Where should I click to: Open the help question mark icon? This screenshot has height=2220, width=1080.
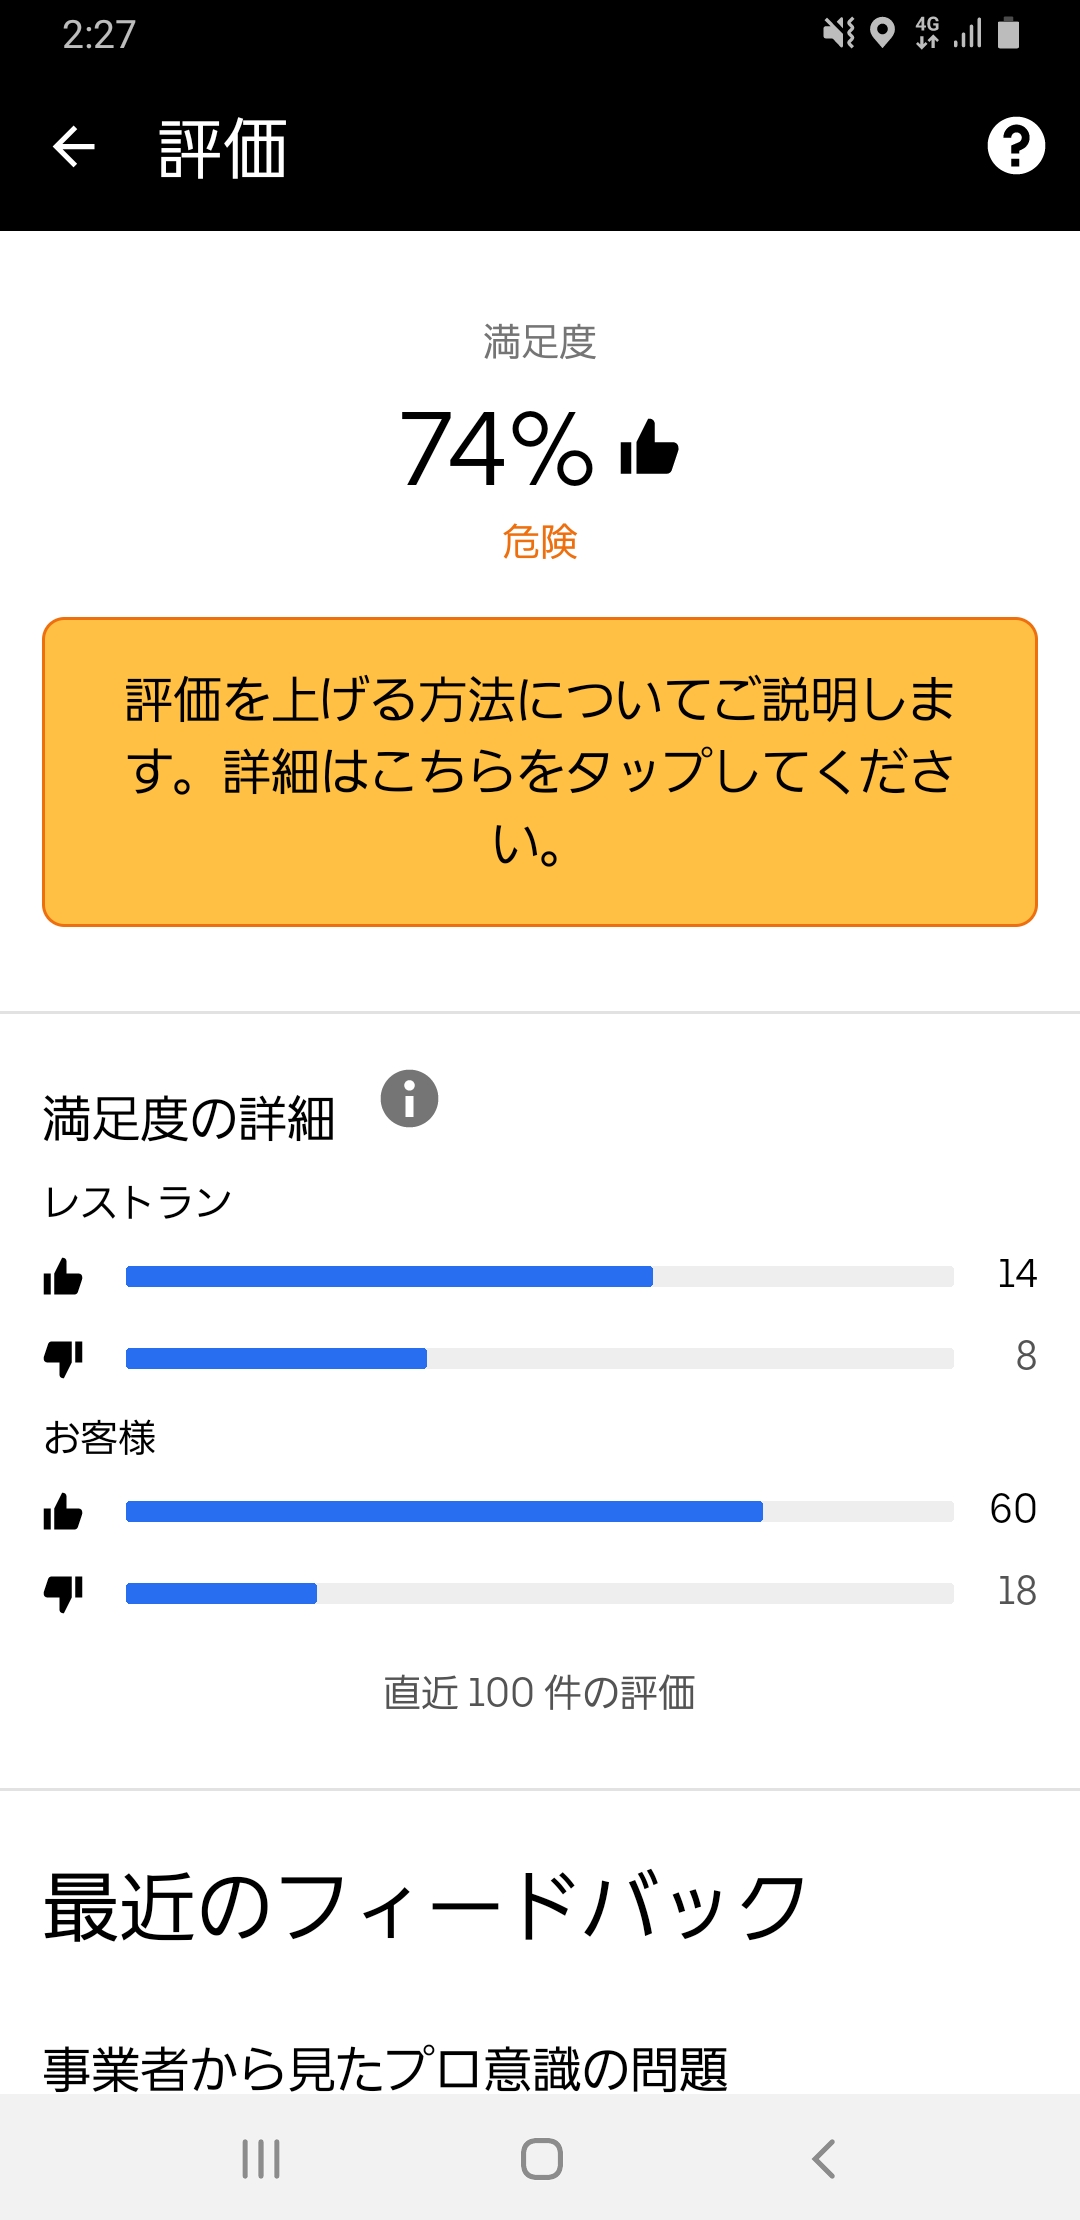[x=1015, y=146]
